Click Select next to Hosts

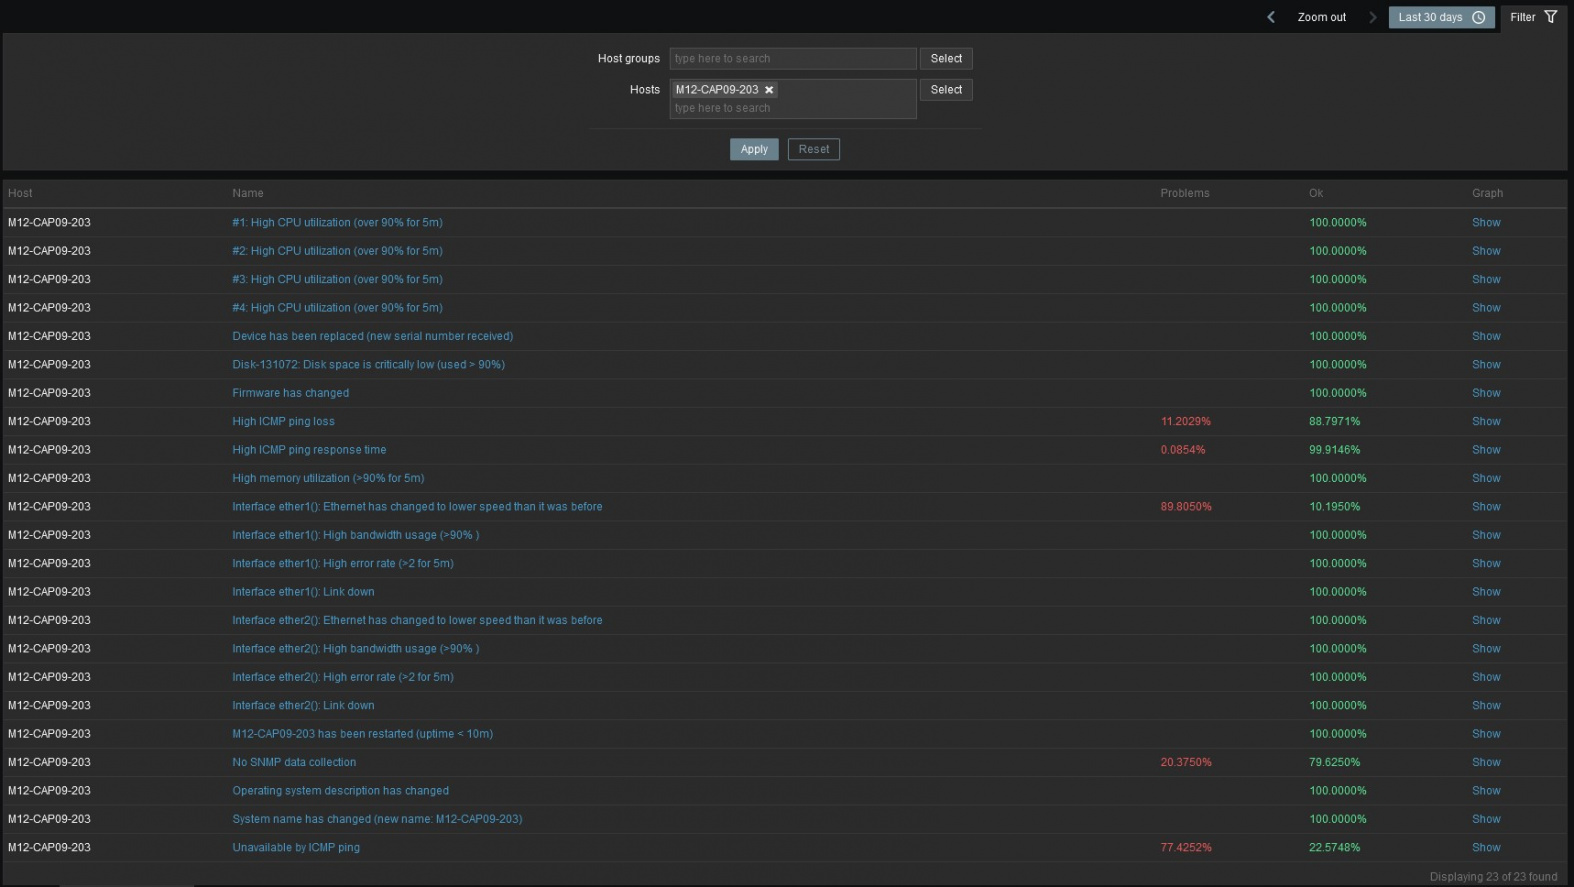[946, 90]
